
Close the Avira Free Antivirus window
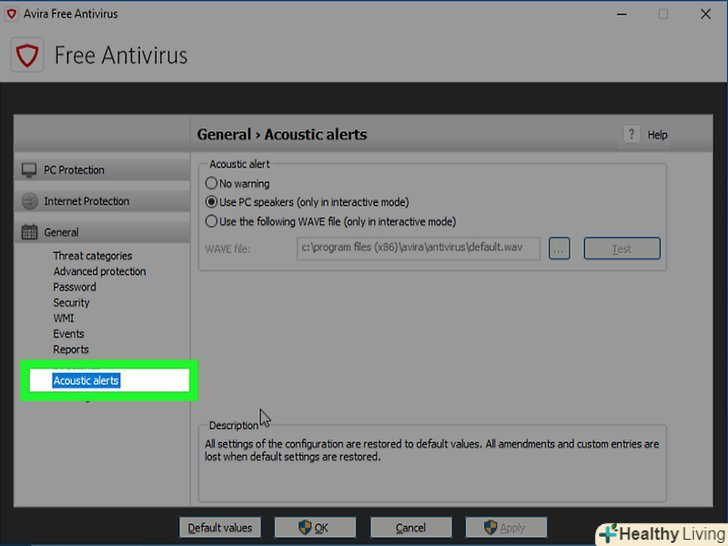tap(705, 14)
